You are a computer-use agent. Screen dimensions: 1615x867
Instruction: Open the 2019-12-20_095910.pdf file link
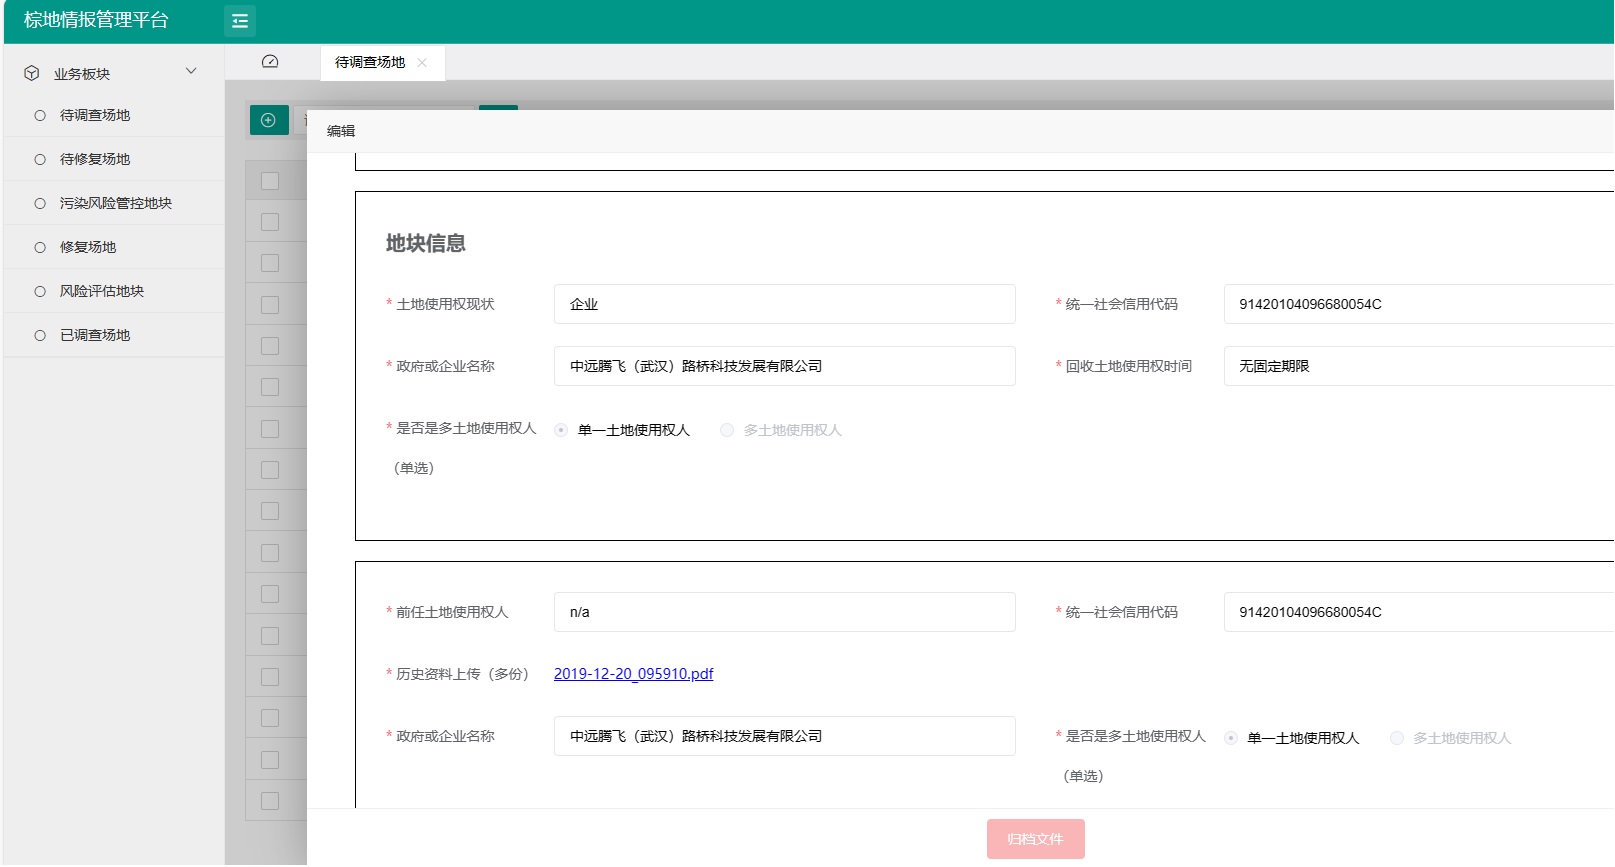(x=633, y=674)
